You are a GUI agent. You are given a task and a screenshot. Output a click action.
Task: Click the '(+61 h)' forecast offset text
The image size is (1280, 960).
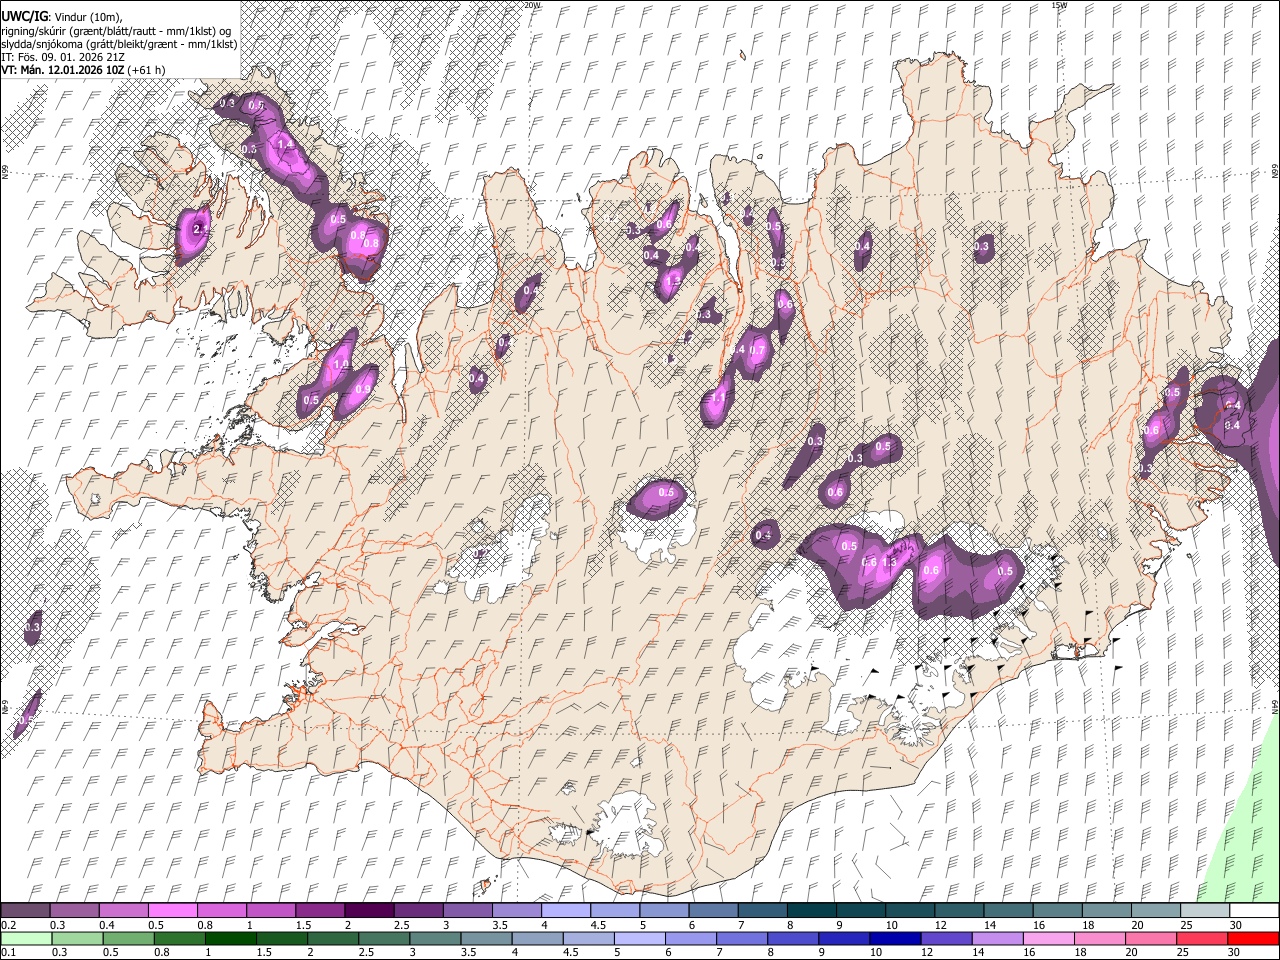(146, 70)
